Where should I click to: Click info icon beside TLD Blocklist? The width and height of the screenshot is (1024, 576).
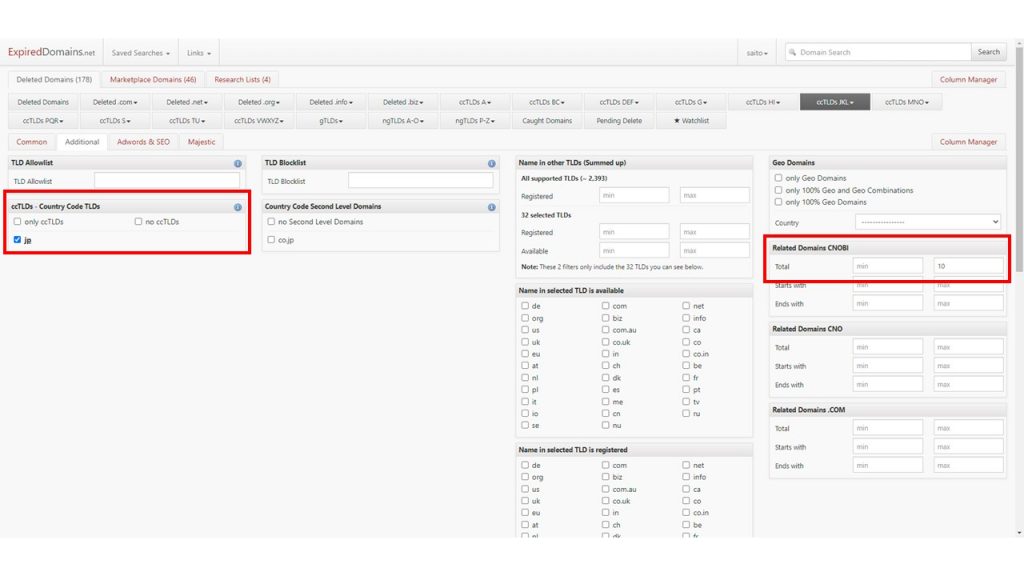pyautogui.click(x=491, y=163)
